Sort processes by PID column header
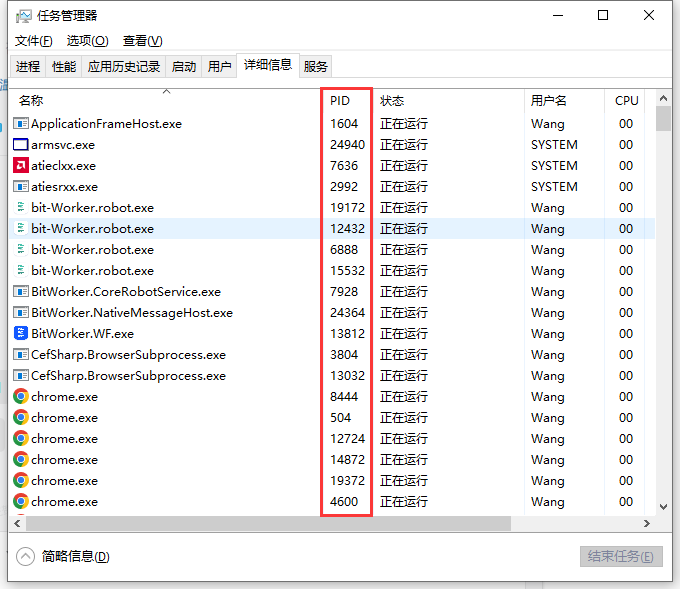Screen dimensions: 680x589 click(340, 101)
